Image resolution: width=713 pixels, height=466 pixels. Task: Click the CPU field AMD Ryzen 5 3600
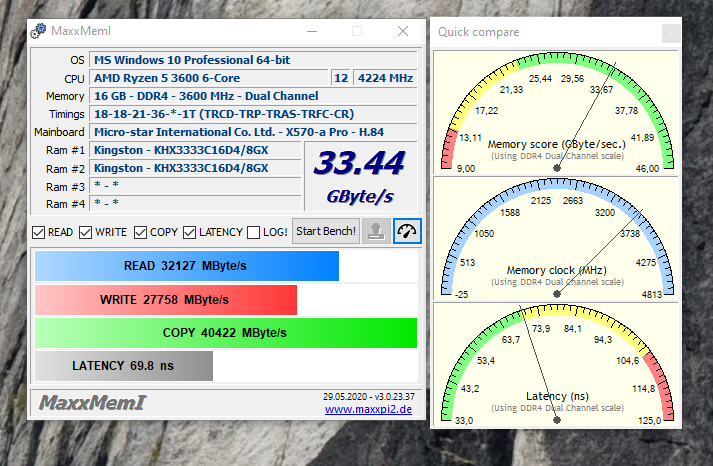pos(209,78)
